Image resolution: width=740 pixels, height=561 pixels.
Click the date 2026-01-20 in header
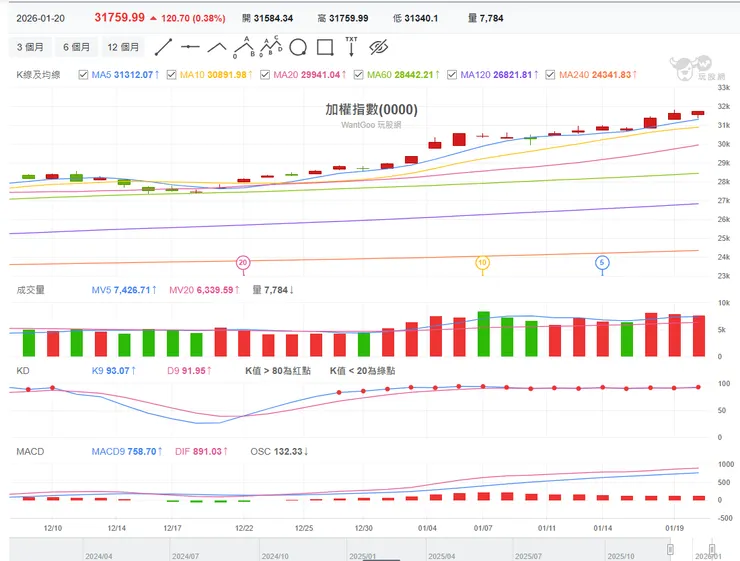[41, 18]
